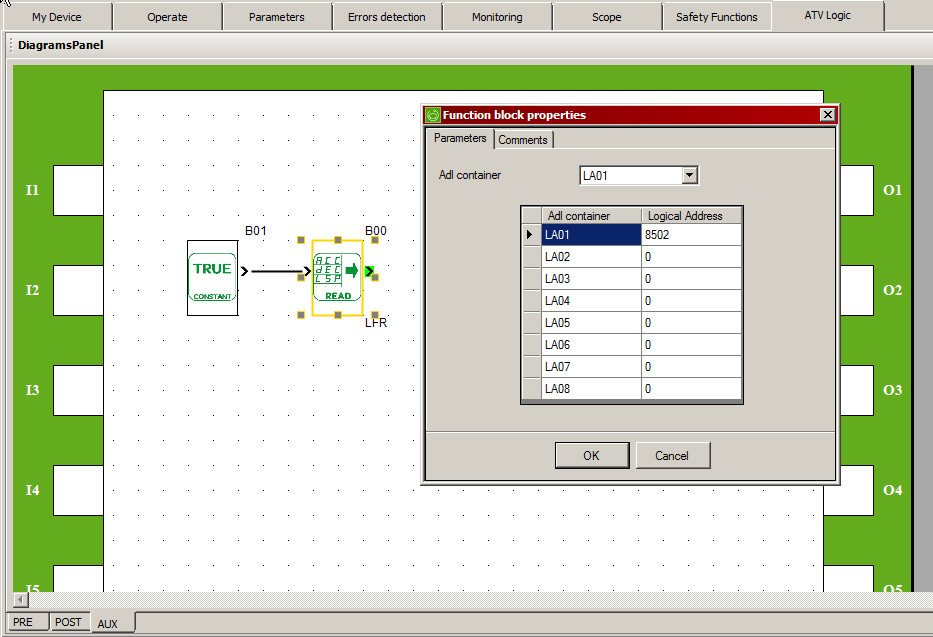The image size is (933, 637).
Task: Click the I3 input terminal box
Action: 79,390
